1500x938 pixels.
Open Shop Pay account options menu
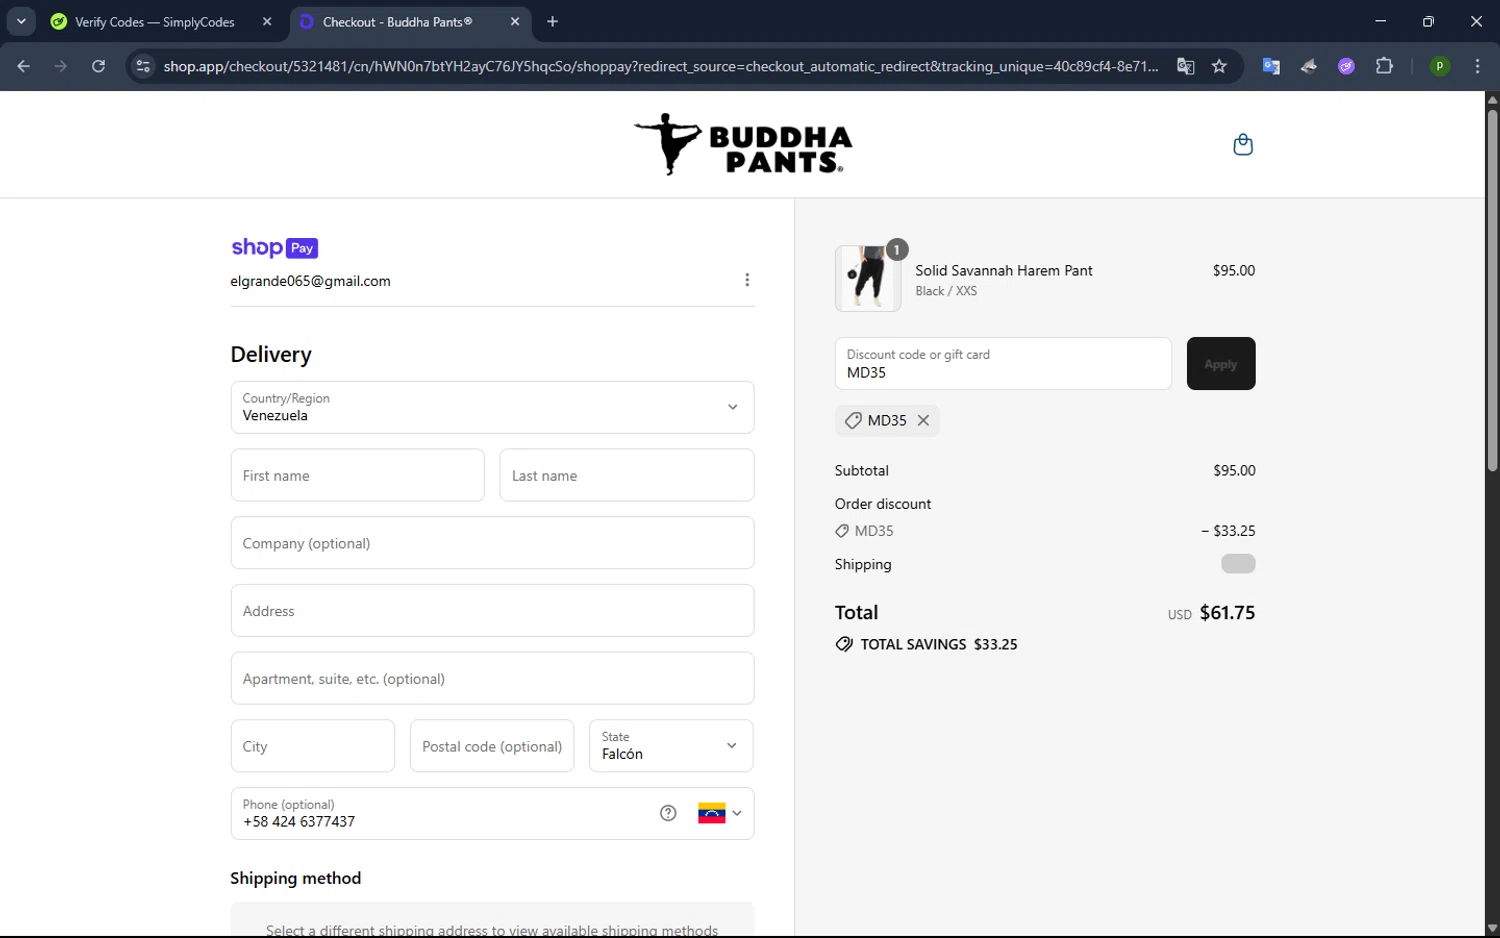click(747, 280)
